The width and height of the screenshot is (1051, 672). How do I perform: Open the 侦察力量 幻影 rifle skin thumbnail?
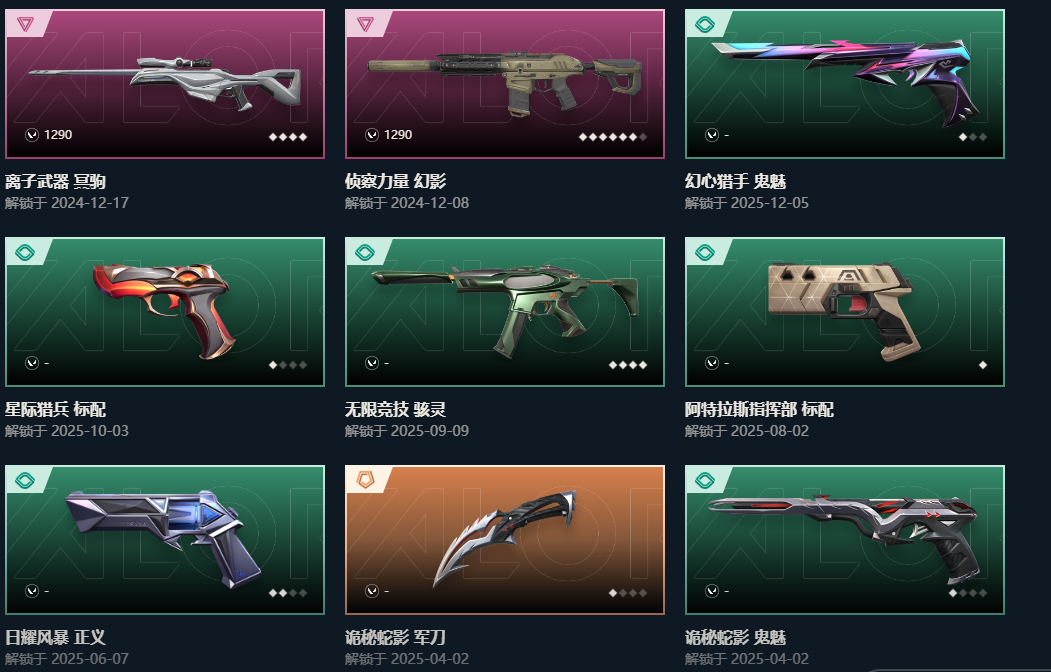[x=505, y=84]
